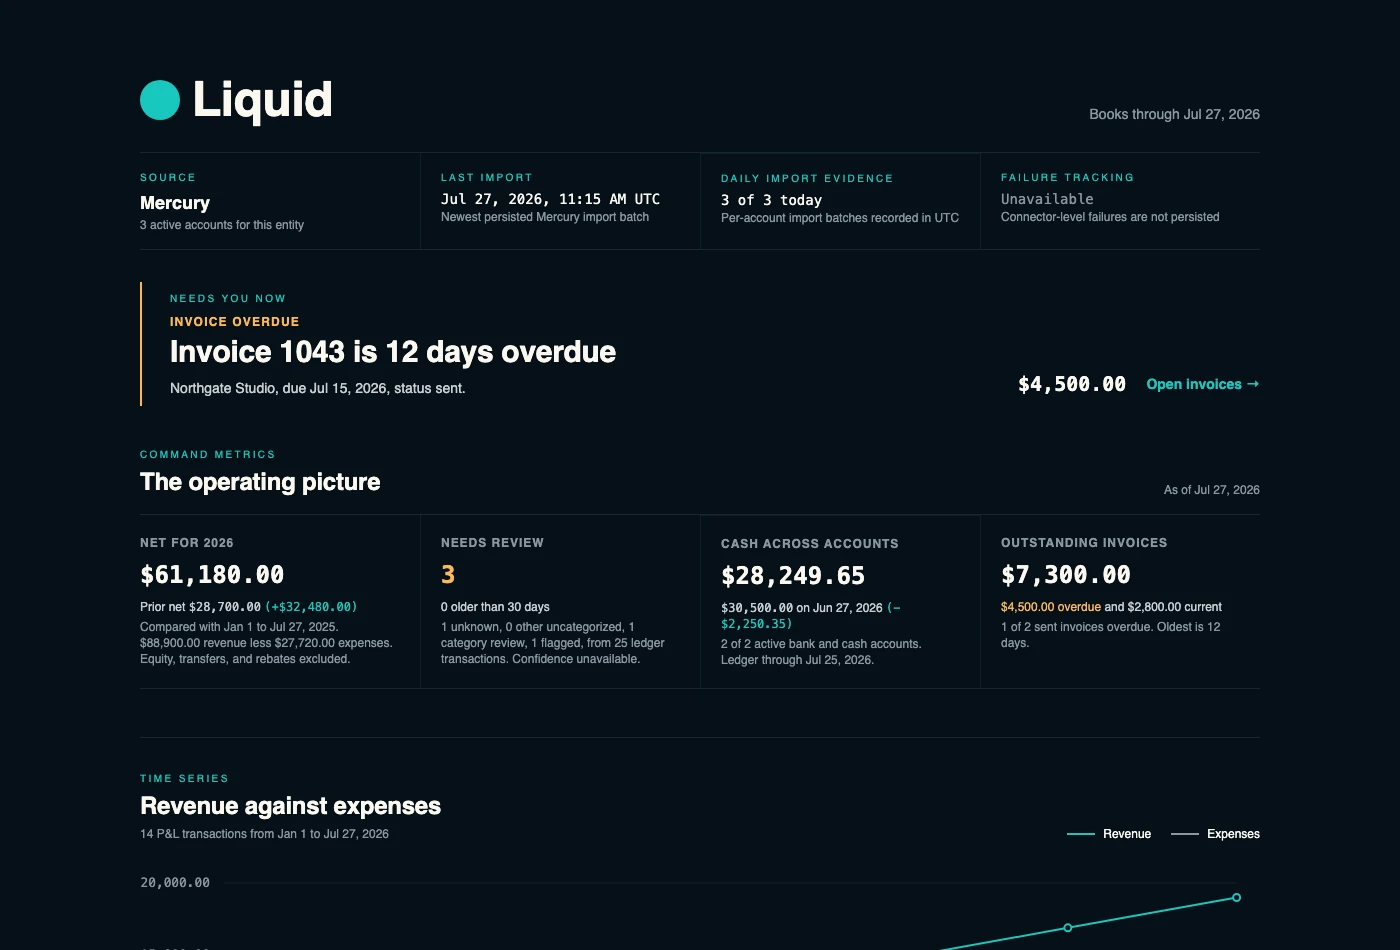
Task: Click the "As of Jul 27, 2026" date
Action: click(x=1212, y=490)
